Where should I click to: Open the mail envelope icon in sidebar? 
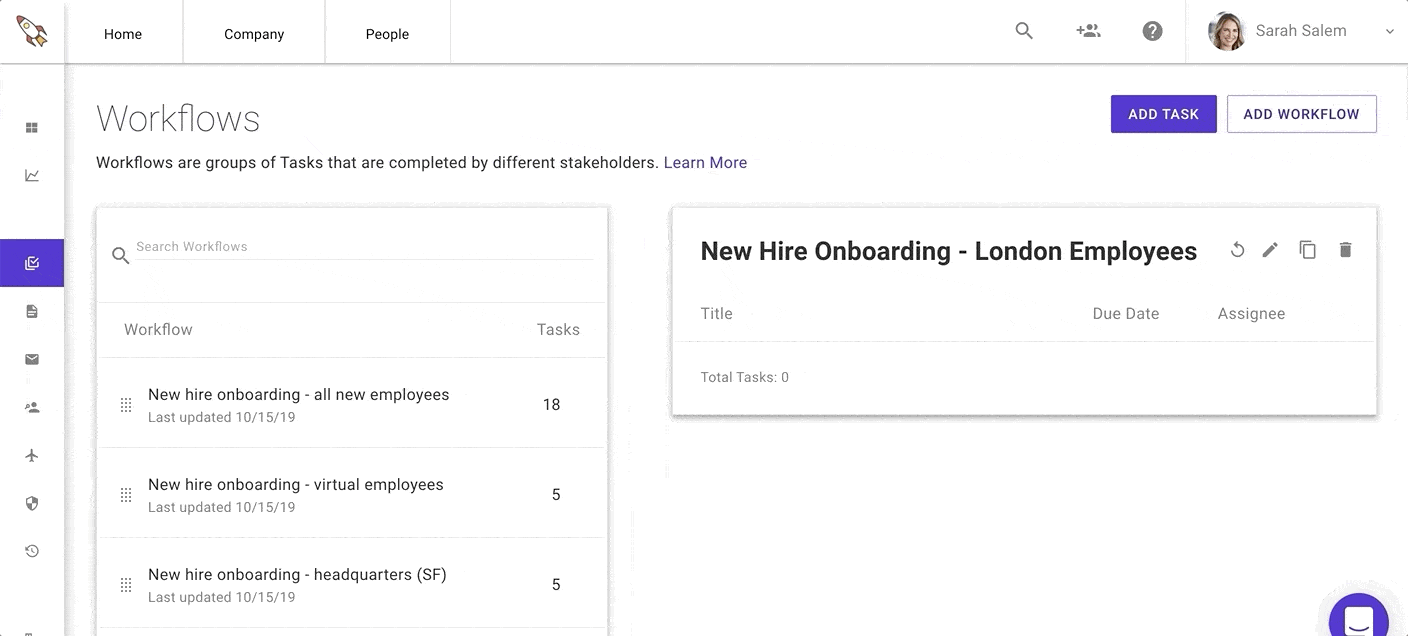(32, 360)
